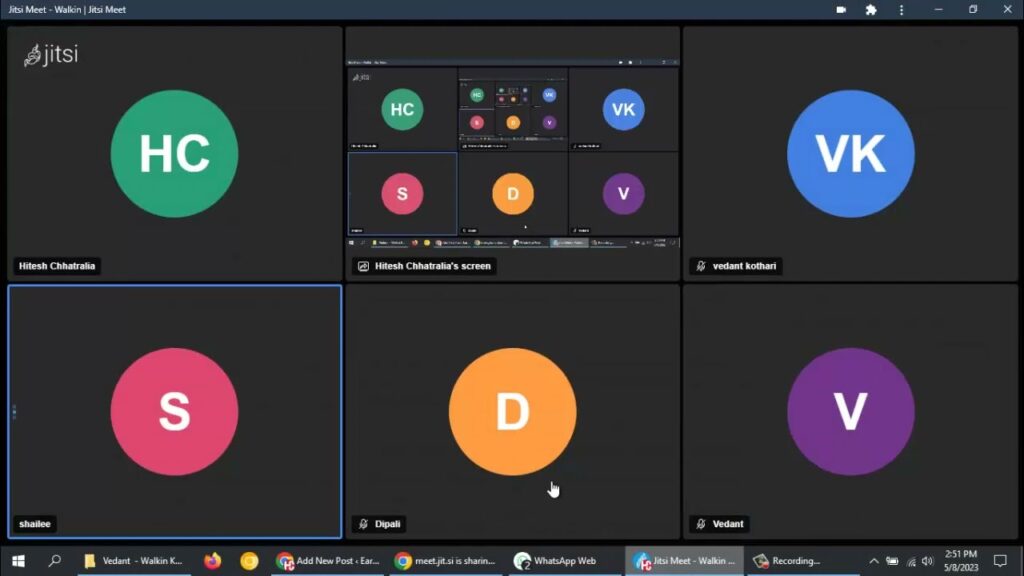Open the three-dot app menu
The image size is (1024, 576).
click(901, 10)
